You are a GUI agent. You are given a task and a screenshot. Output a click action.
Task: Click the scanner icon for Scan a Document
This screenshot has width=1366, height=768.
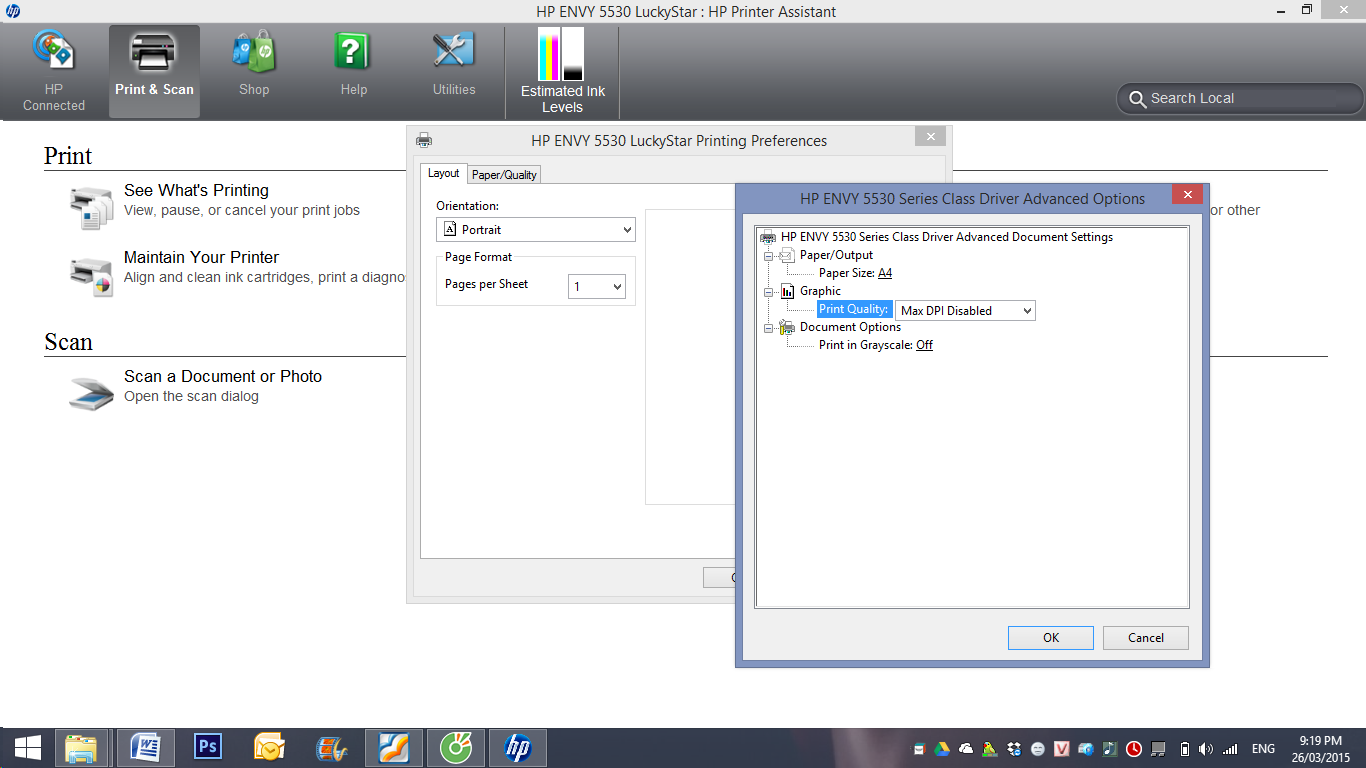(x=91, y=393)
